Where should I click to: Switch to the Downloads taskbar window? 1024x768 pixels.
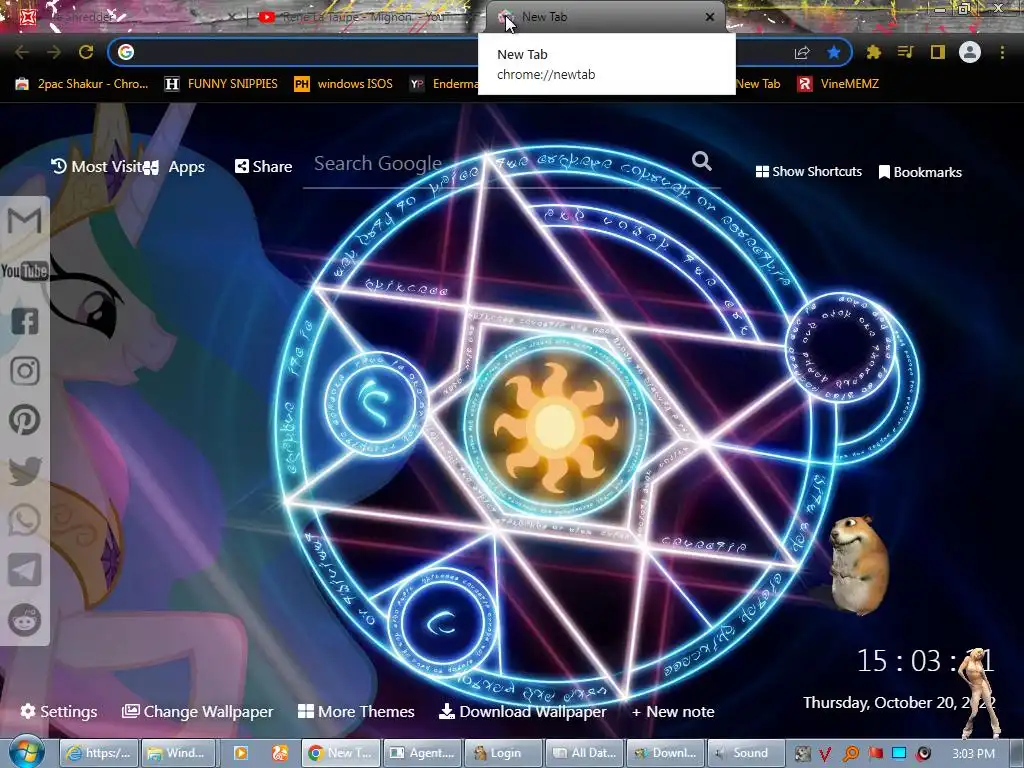pyautogui.click(x=665, y=753)
